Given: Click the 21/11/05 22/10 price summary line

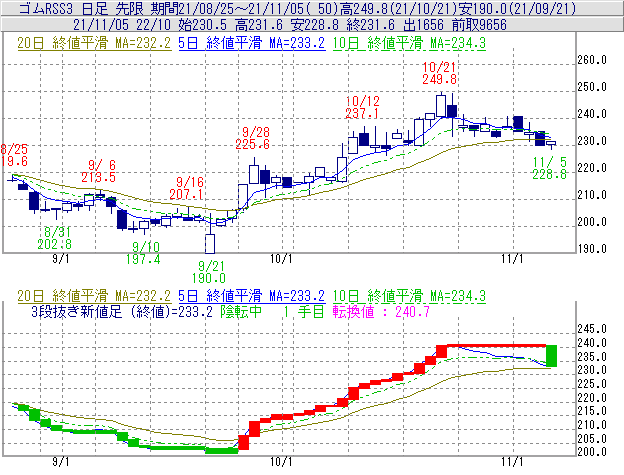Looking at the screenshot, I should pyautogui.click(x=290, y=25).
